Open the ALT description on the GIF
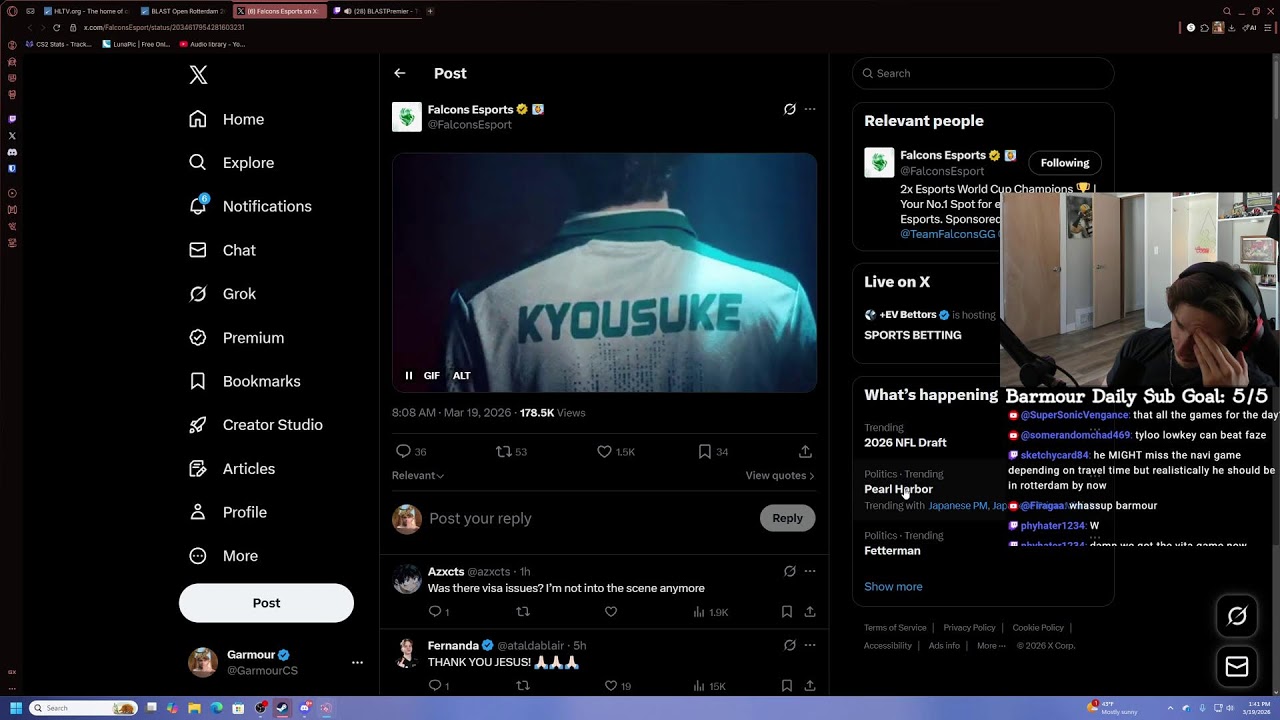 (462, 376)
